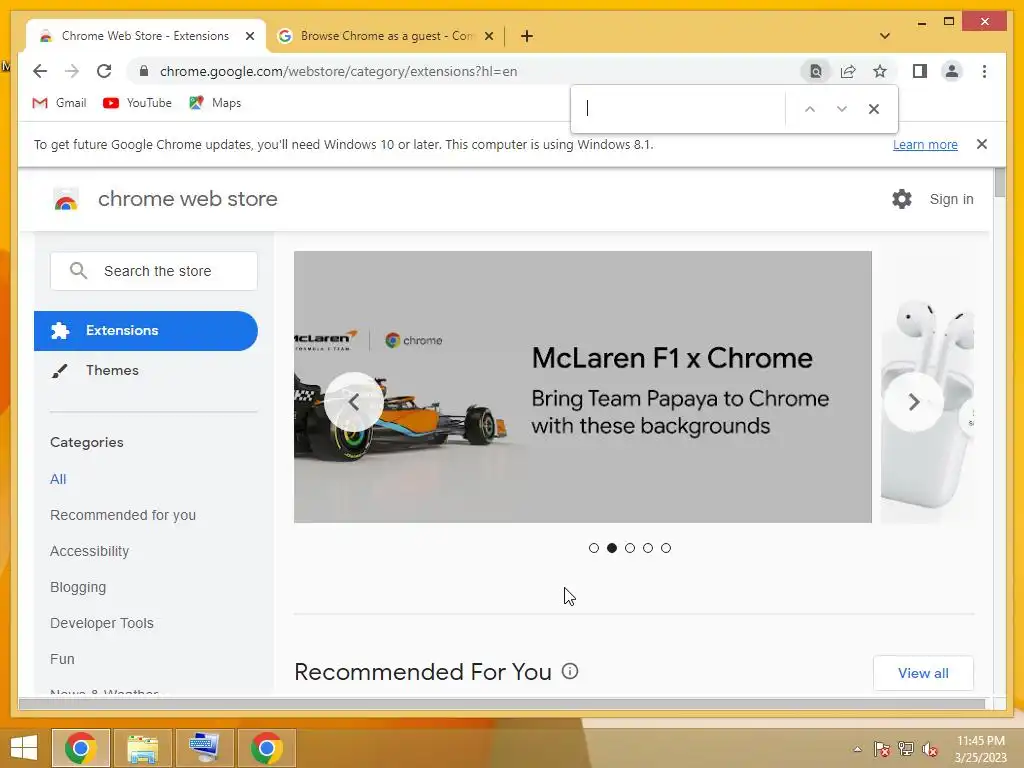Click the Search the store field
The width and height of the screenshot is (1024, 768).
click(153, 270)
